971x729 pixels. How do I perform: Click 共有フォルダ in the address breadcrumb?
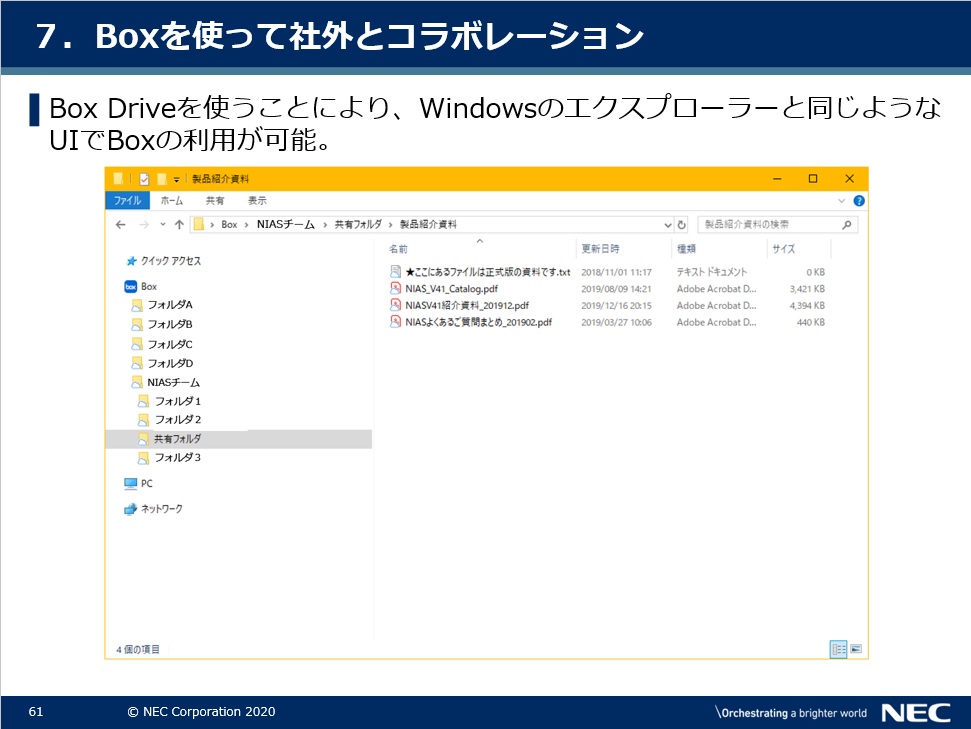(x=358, y=224)
